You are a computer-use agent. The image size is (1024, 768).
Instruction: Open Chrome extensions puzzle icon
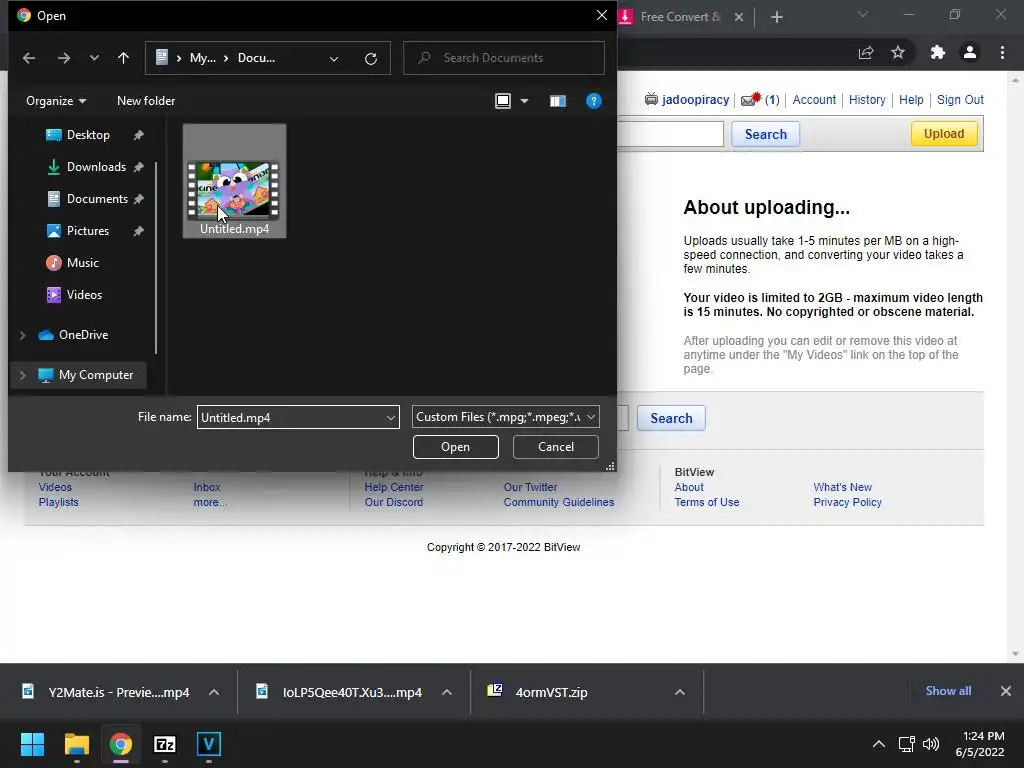point(938,52)
